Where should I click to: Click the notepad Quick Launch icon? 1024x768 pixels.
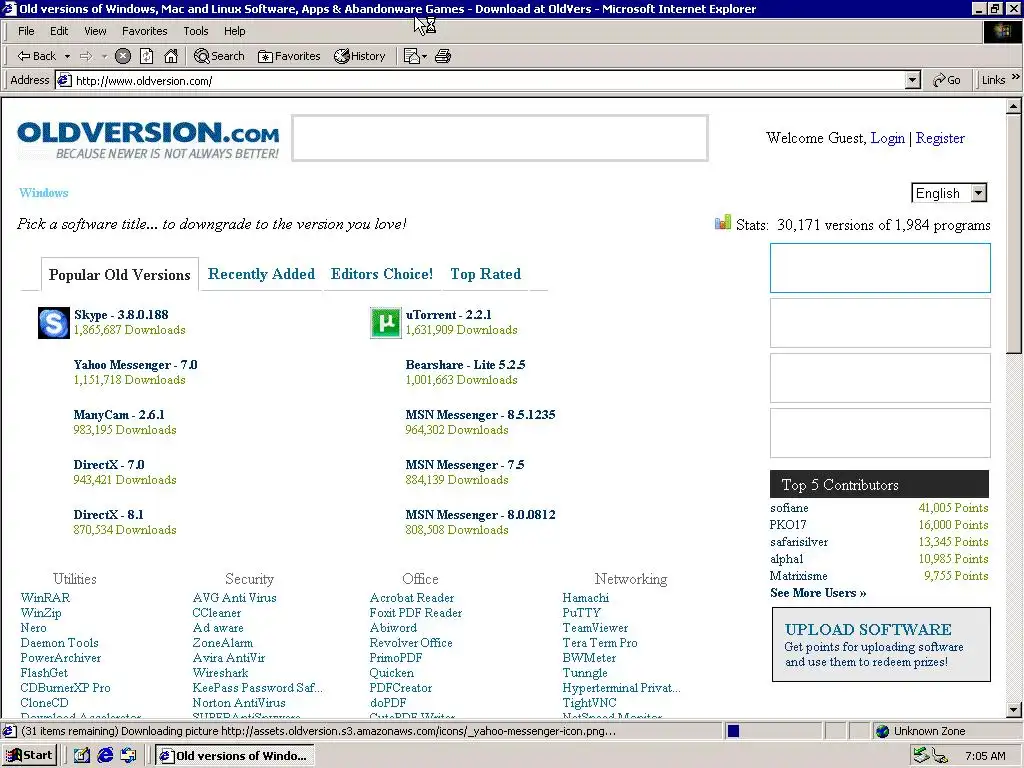click(x=82, y=756)
